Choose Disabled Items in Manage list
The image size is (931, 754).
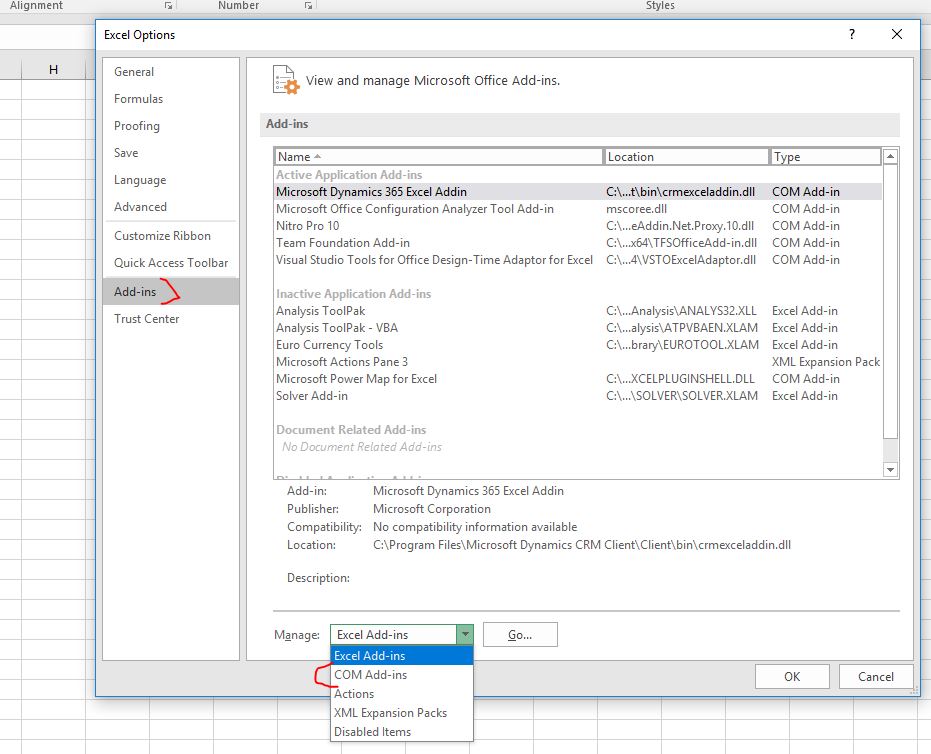(372, 732)
